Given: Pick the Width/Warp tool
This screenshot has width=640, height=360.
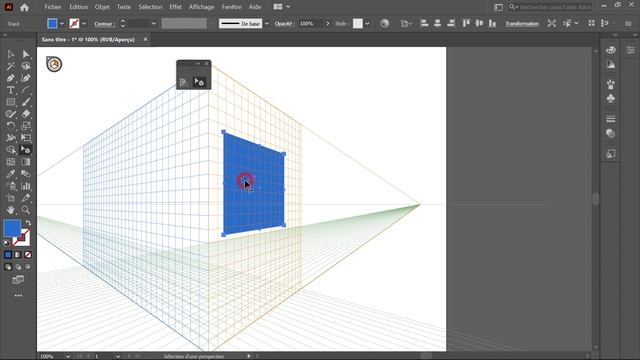Looking at the screenshot, I should click(11, 138).
